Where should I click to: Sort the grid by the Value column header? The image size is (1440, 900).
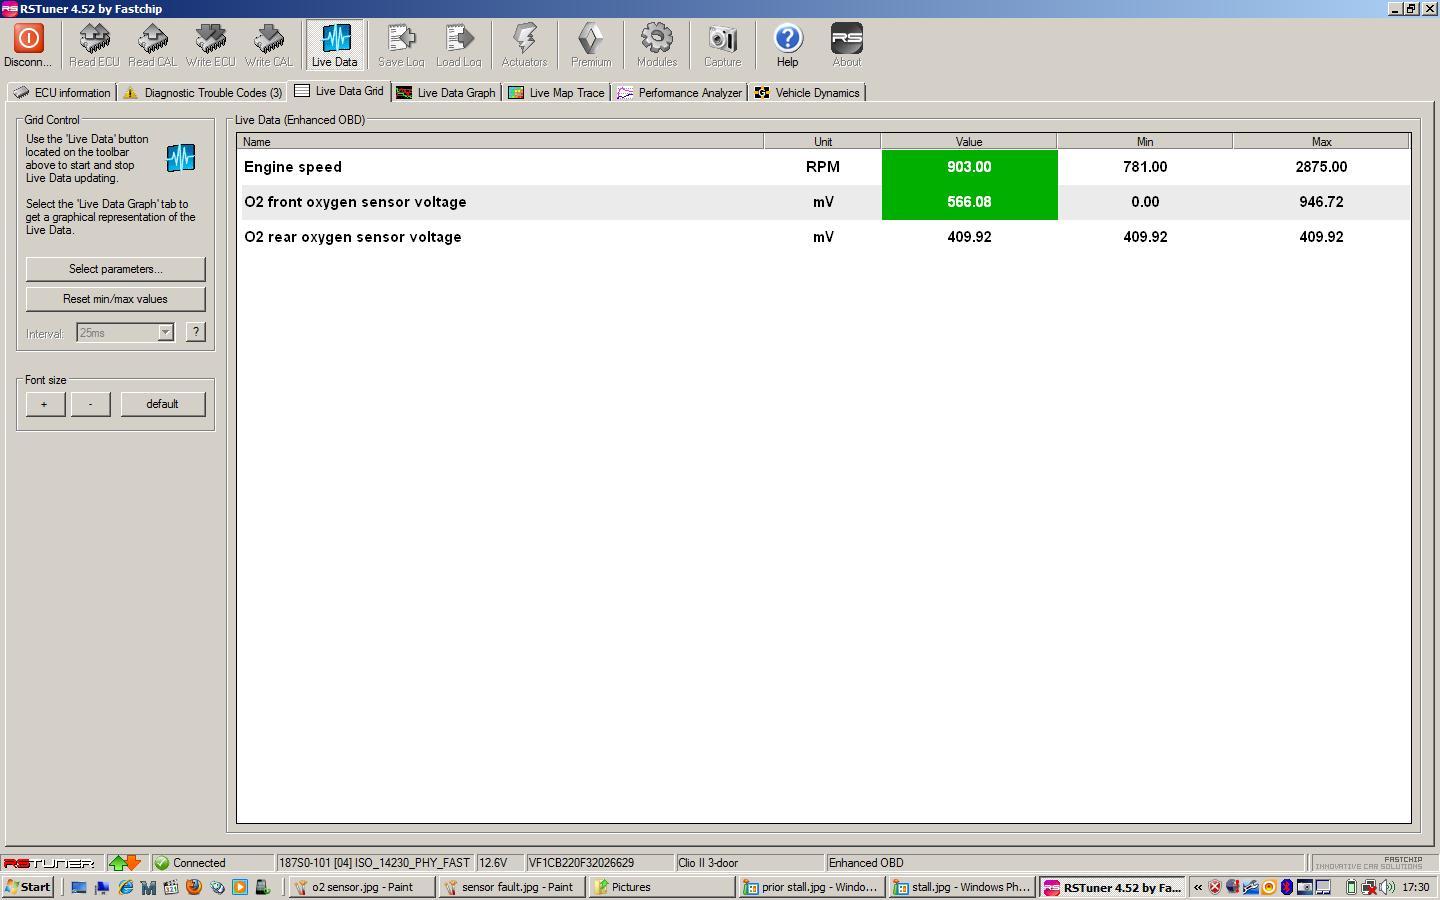coord(968,142)
